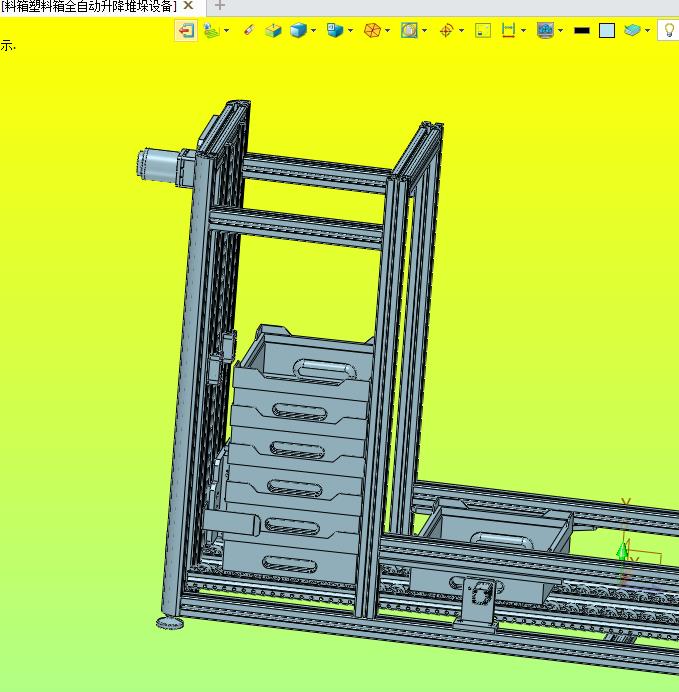Open the sketch plane tool icon
Image resolution: width=679 pixels, height=692 pixels.
tap(211, 30)
